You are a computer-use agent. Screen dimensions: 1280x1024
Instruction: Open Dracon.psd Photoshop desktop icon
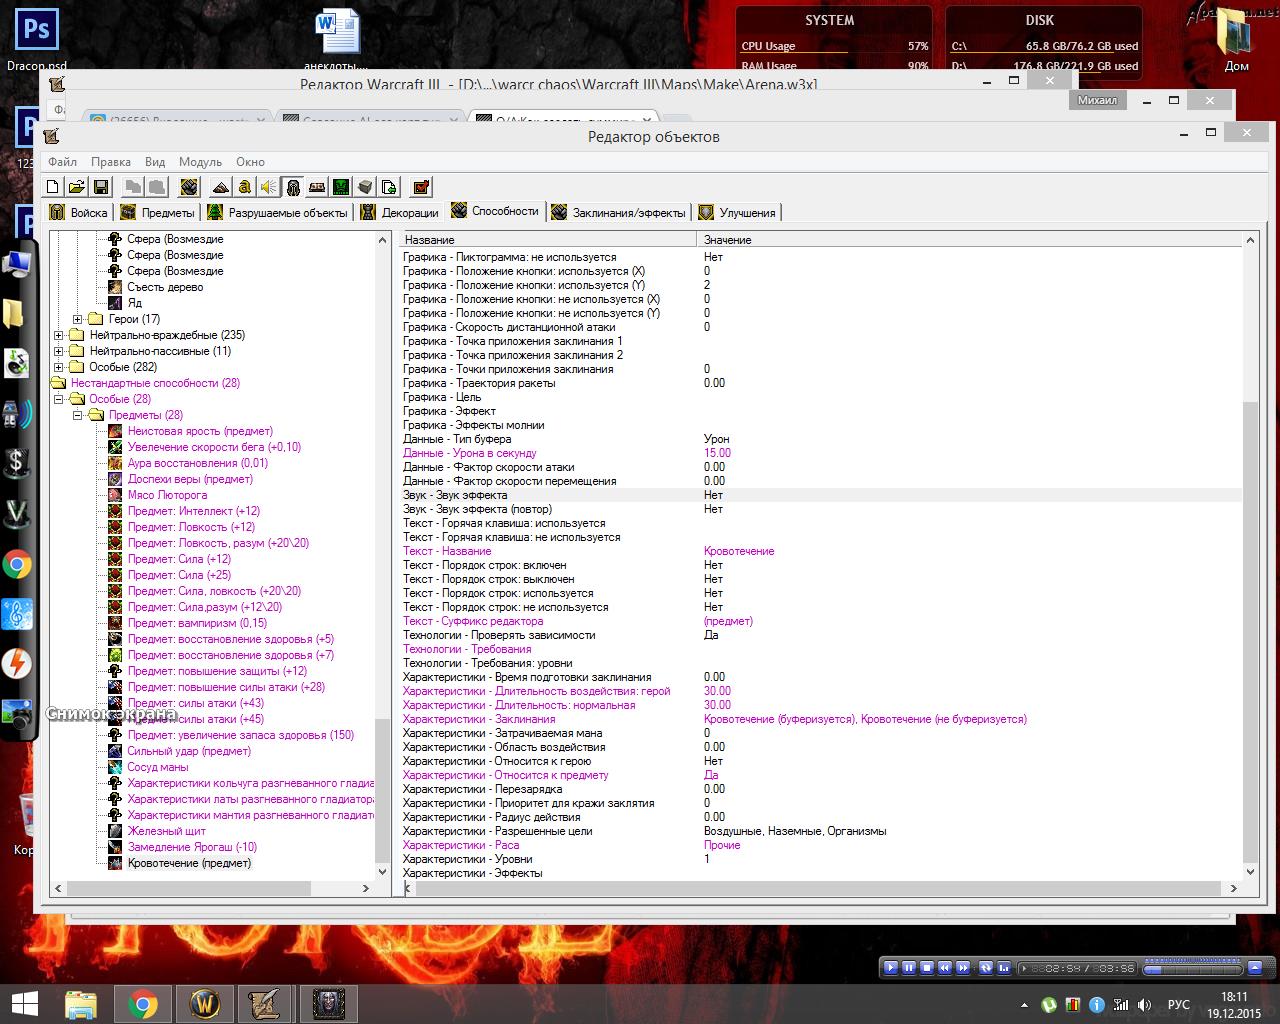[37, 38]
